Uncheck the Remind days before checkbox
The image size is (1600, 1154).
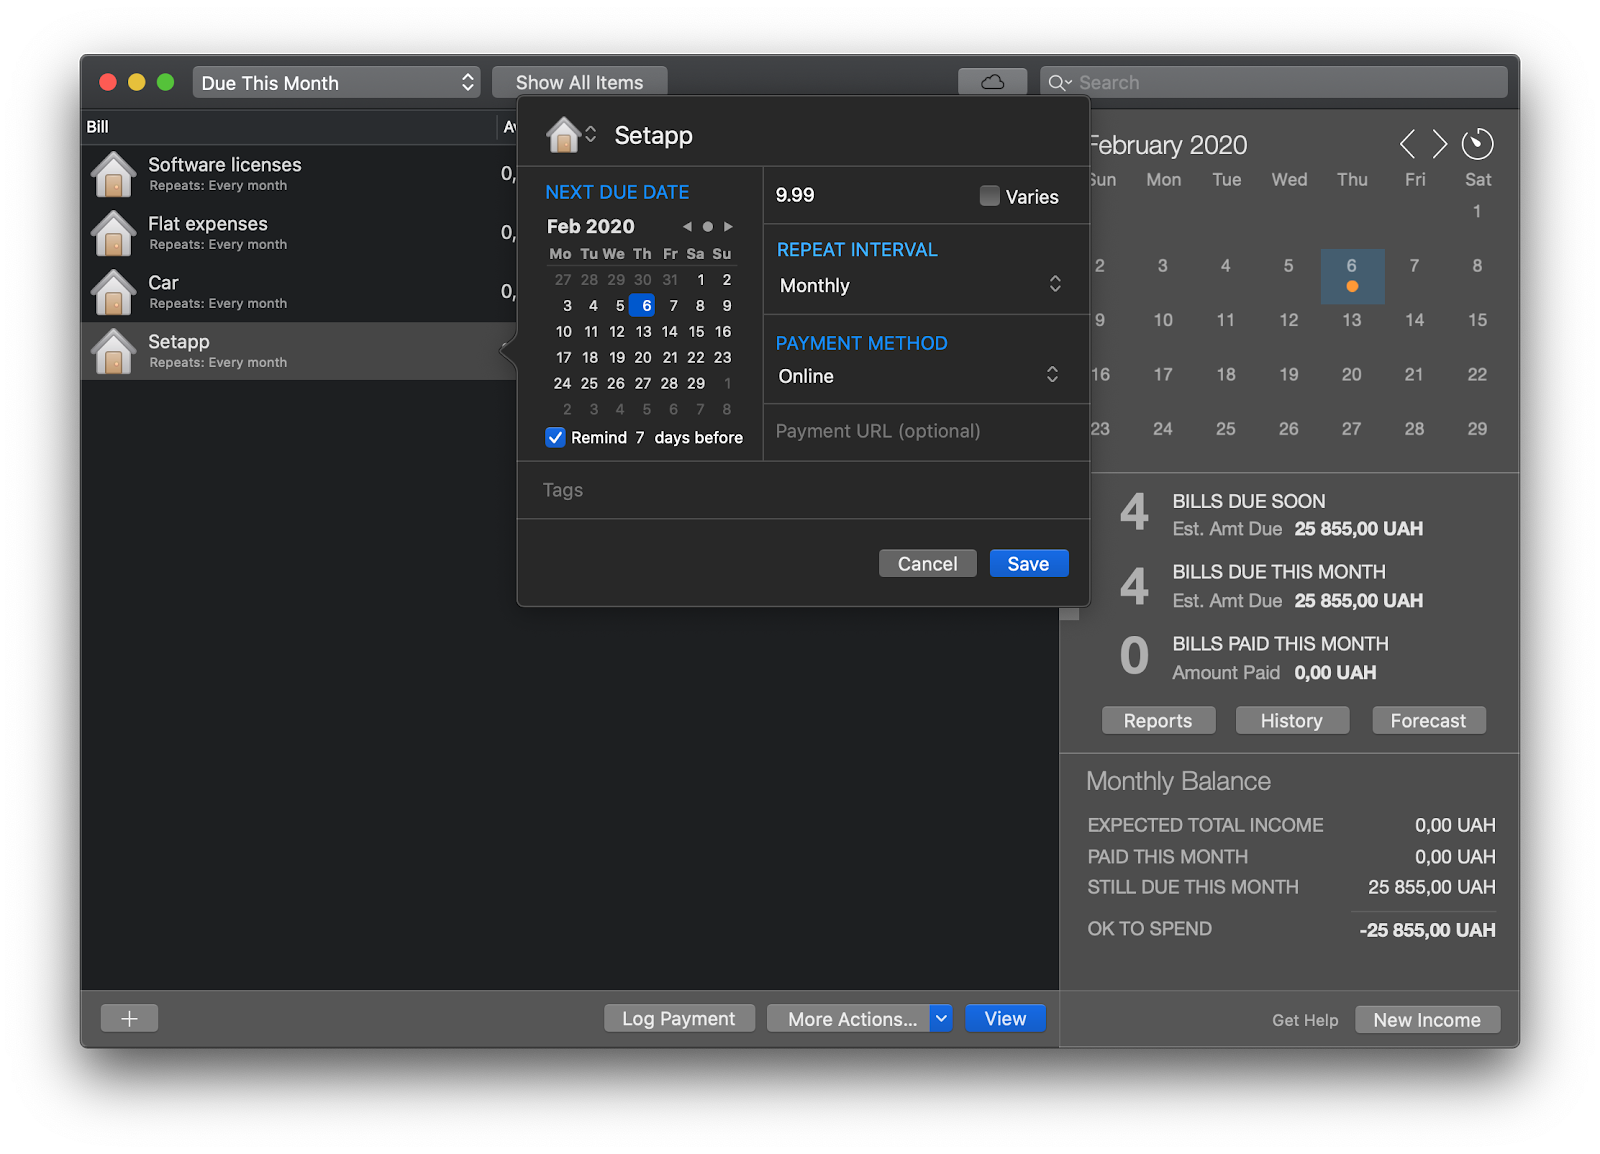coord(555,437)
